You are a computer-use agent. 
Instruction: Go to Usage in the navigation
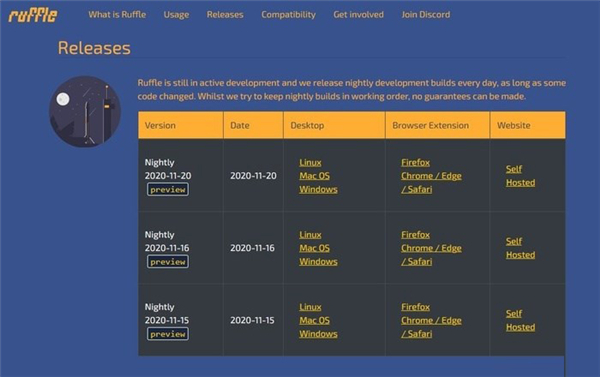point(176,15)
